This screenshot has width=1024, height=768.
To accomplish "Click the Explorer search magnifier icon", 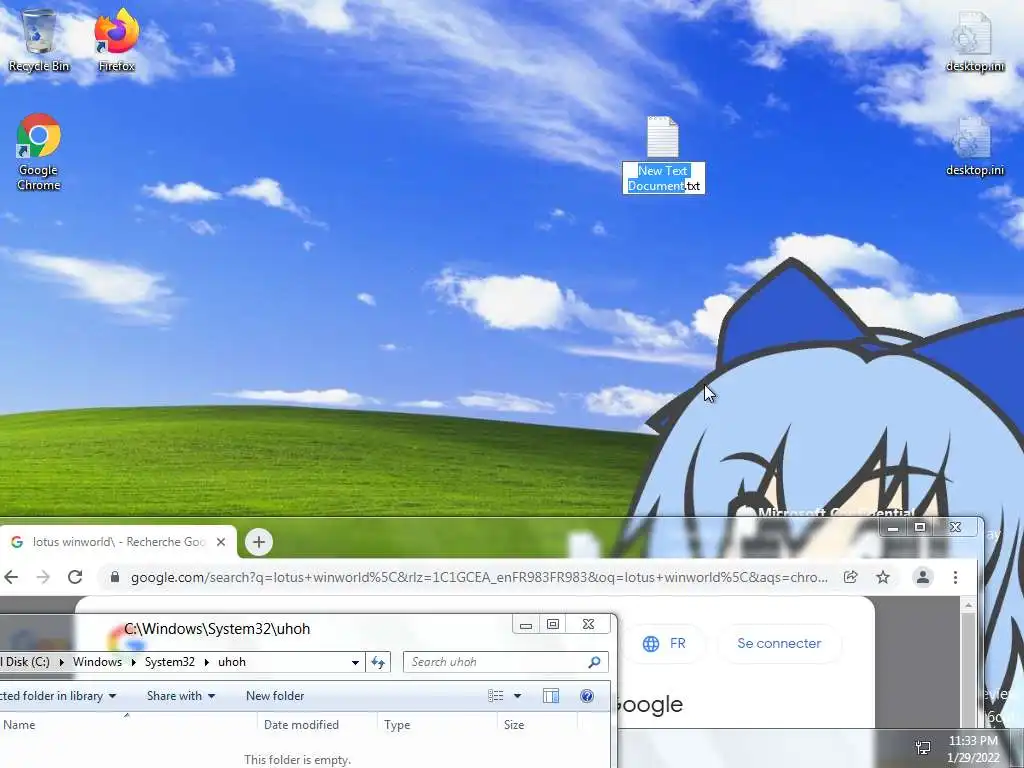I will pos(594,662).
